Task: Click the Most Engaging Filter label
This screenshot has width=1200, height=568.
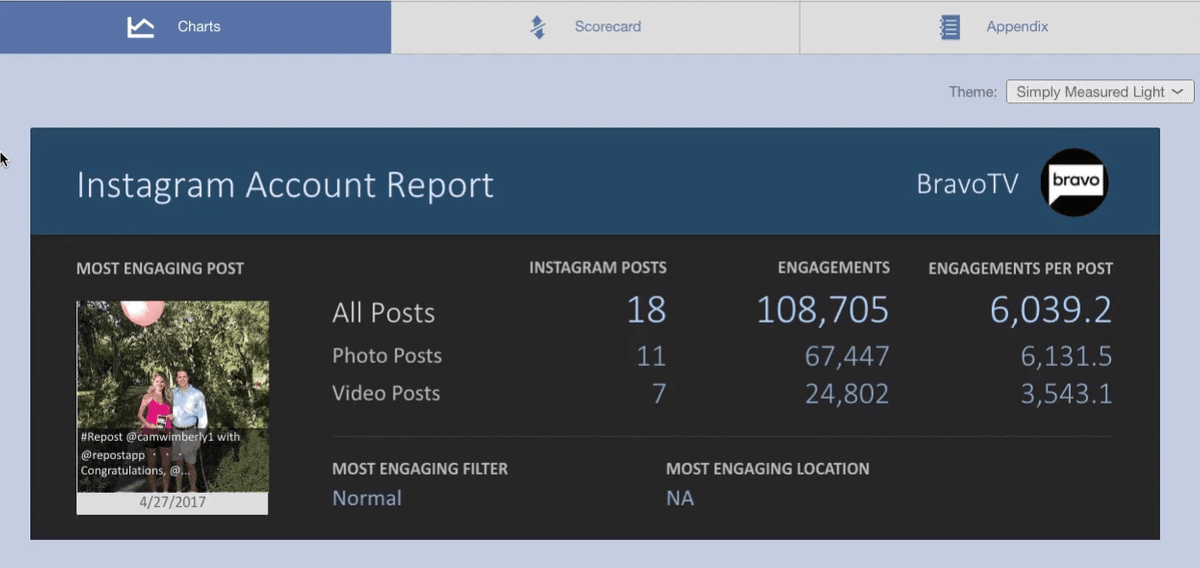Action: click(x=420, y=468)
